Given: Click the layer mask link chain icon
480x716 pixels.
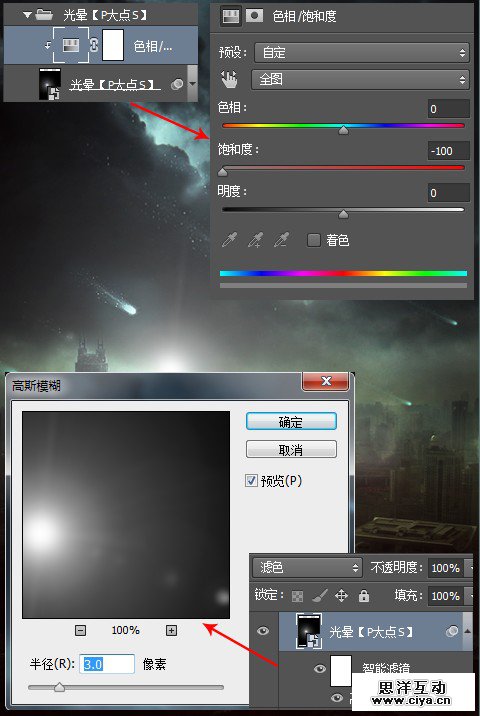Looking at the screenshot, I should point(94,45).
